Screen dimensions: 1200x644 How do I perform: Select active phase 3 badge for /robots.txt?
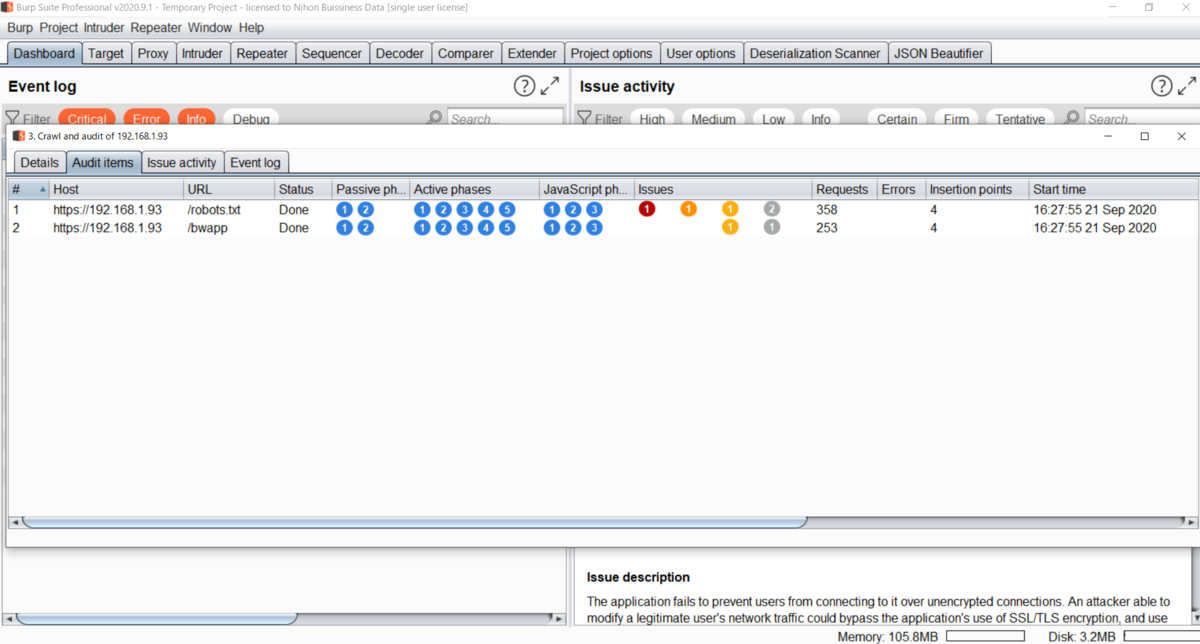coord(464,209)
